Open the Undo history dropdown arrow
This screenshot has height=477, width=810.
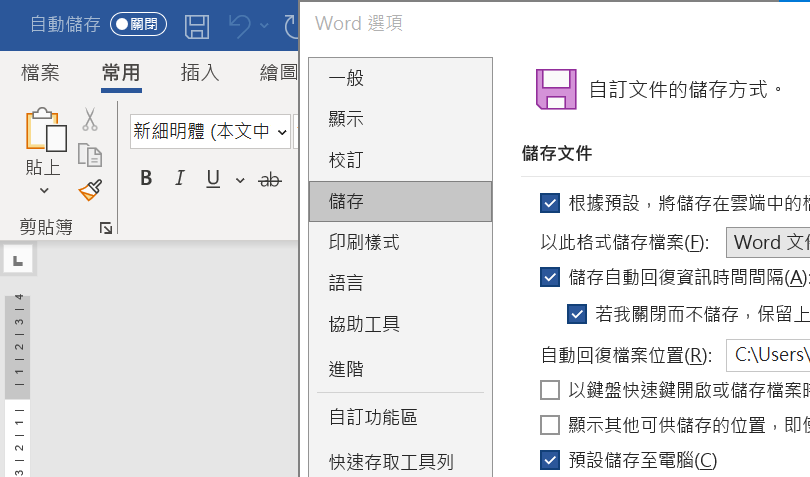point(264,25)
